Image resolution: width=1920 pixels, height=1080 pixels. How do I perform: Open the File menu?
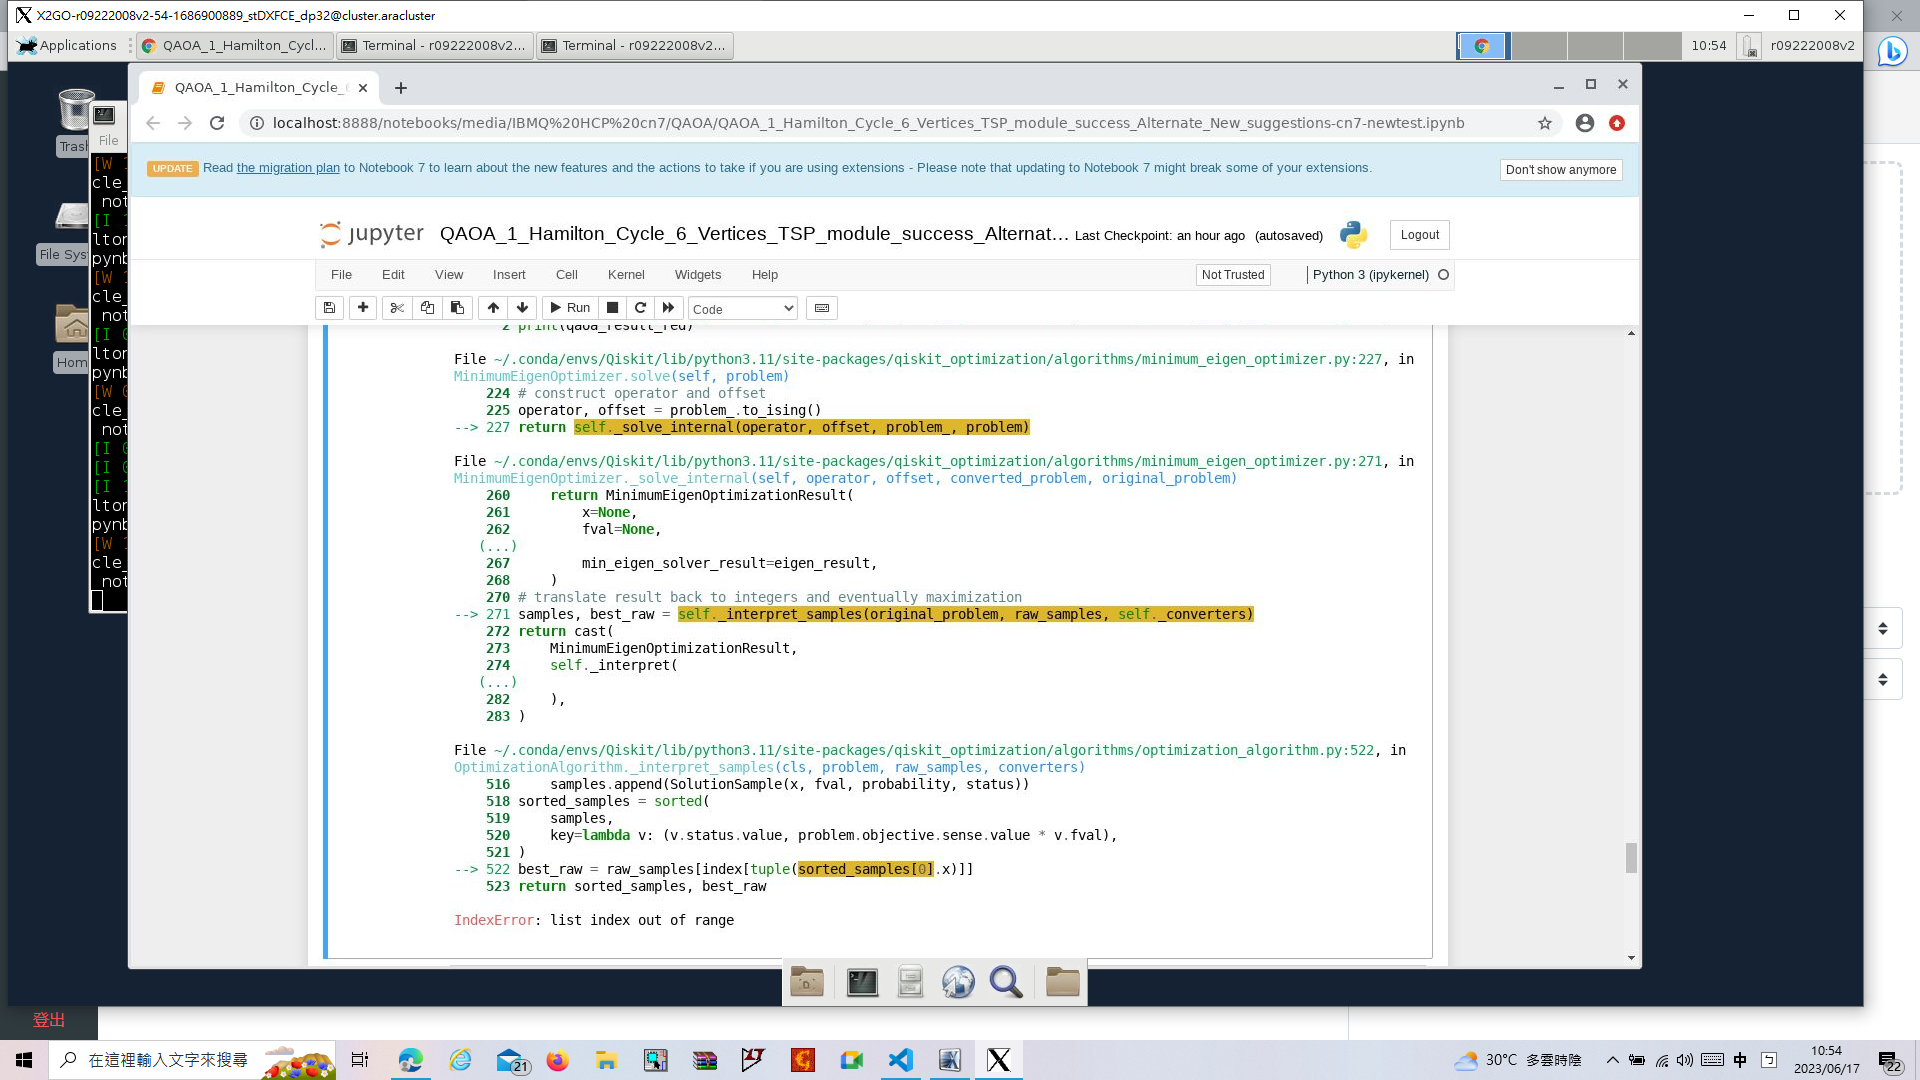[x=341, y=275]
